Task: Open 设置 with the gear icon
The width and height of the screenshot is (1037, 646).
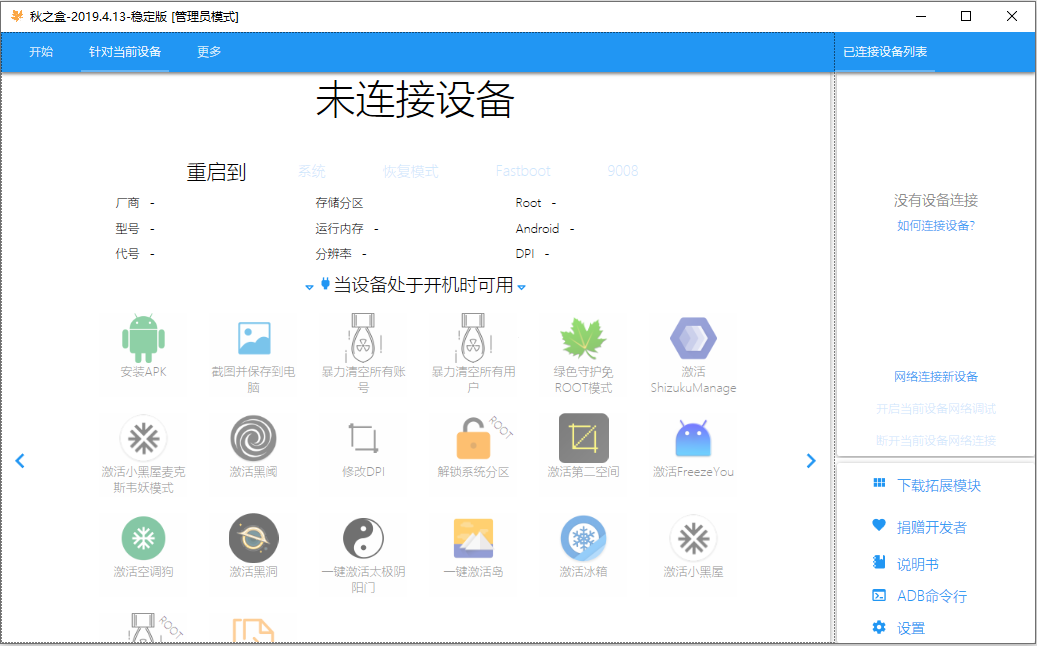Action: coord(910,628)
